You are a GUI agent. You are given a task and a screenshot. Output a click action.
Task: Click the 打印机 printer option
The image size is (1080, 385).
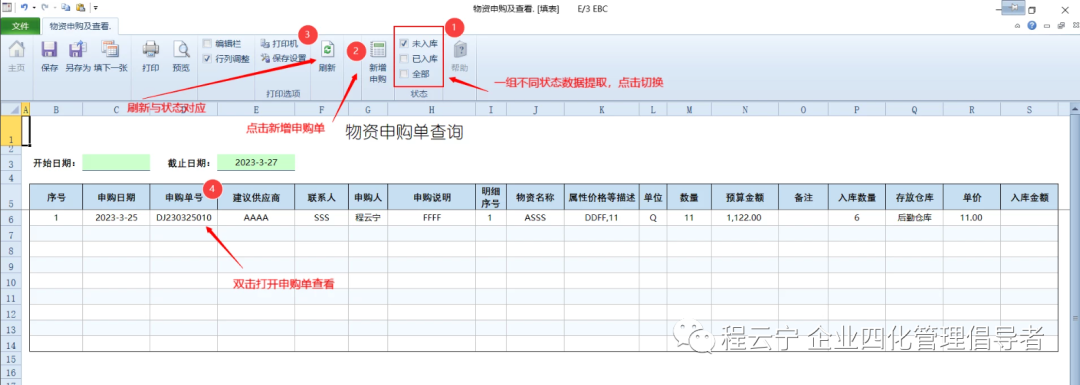pos(279,43)
